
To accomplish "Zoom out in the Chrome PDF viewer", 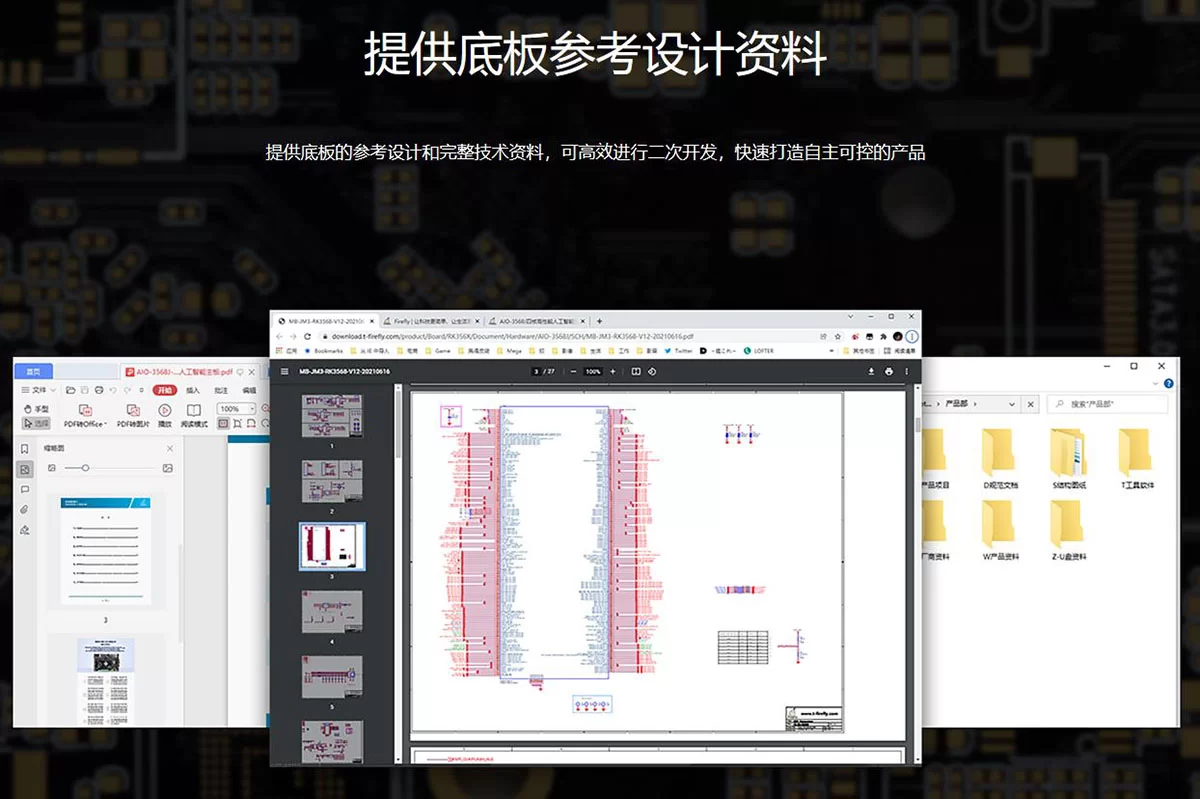I will (573, 371).
